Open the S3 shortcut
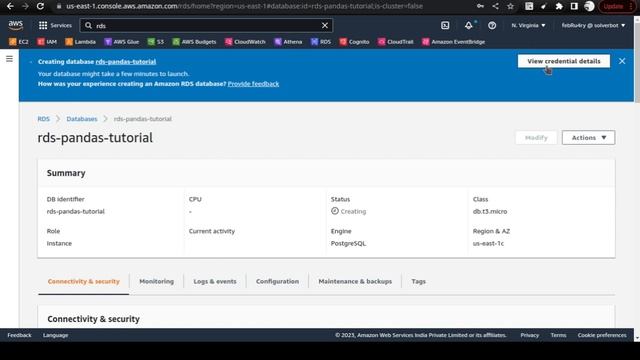The width and height of the screenshot is (640, 360). coord(156,42)
